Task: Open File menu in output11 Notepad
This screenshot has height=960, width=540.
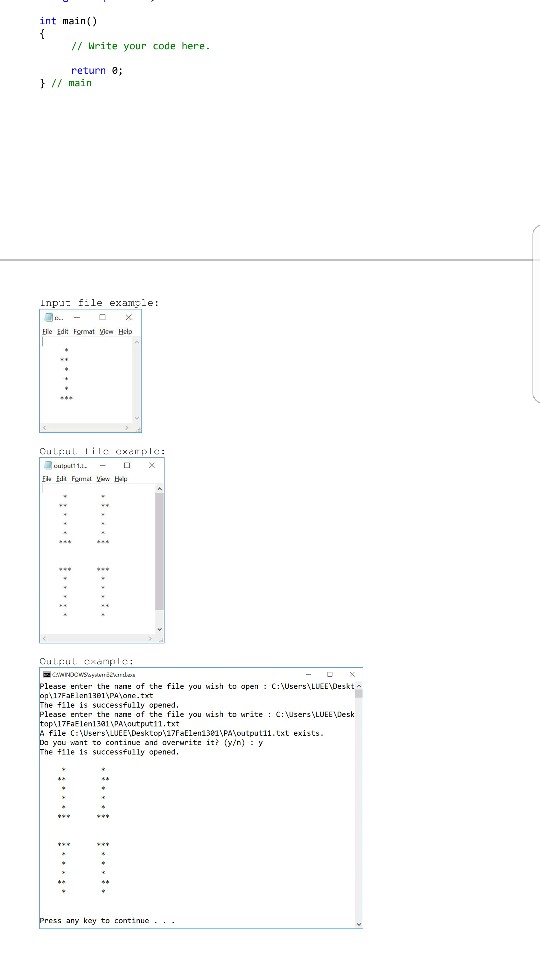Action: (47, 479)
